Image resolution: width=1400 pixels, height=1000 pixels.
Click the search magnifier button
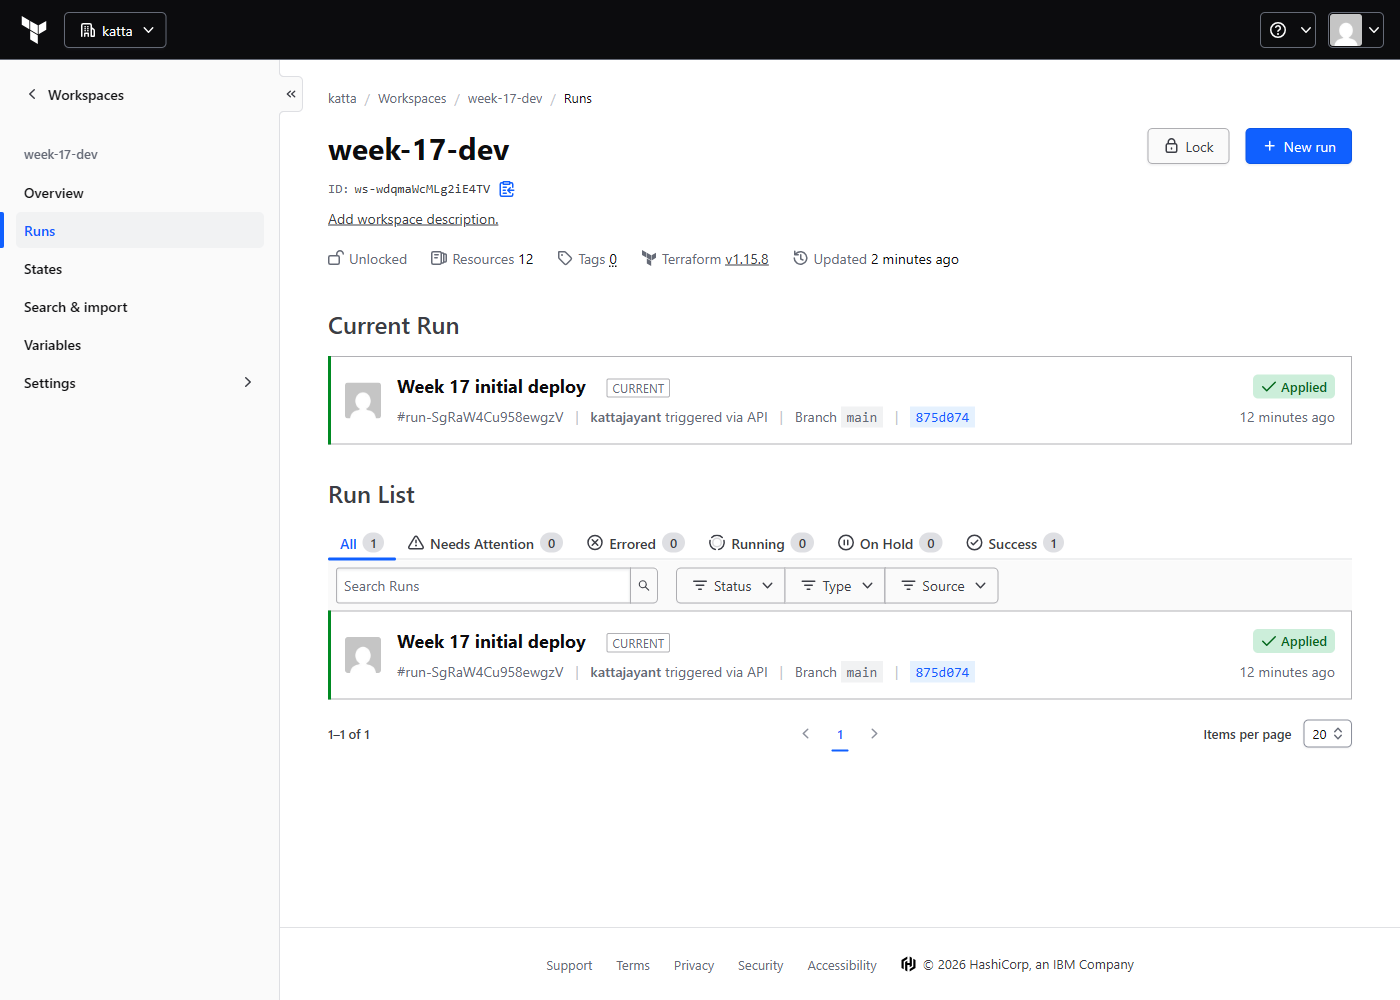click(644, 586)
